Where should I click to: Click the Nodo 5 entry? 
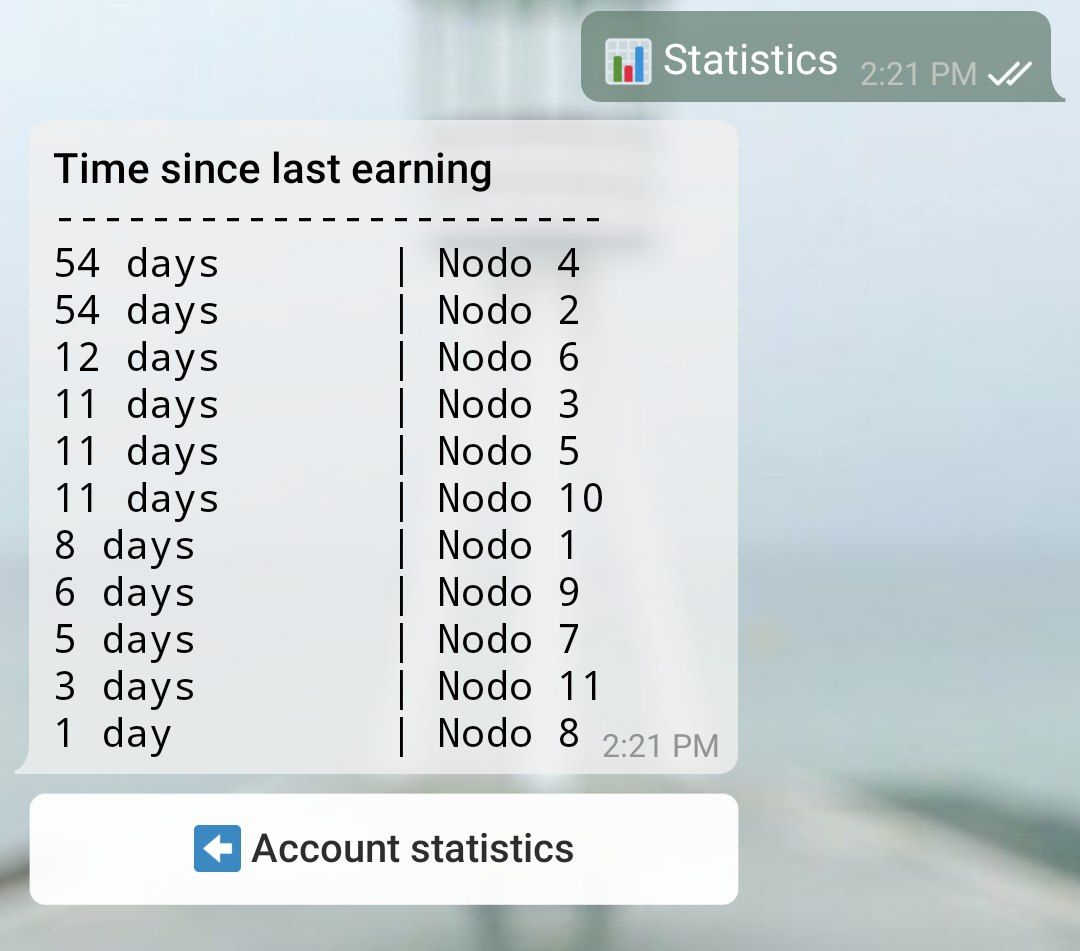[x=317, y=452]
